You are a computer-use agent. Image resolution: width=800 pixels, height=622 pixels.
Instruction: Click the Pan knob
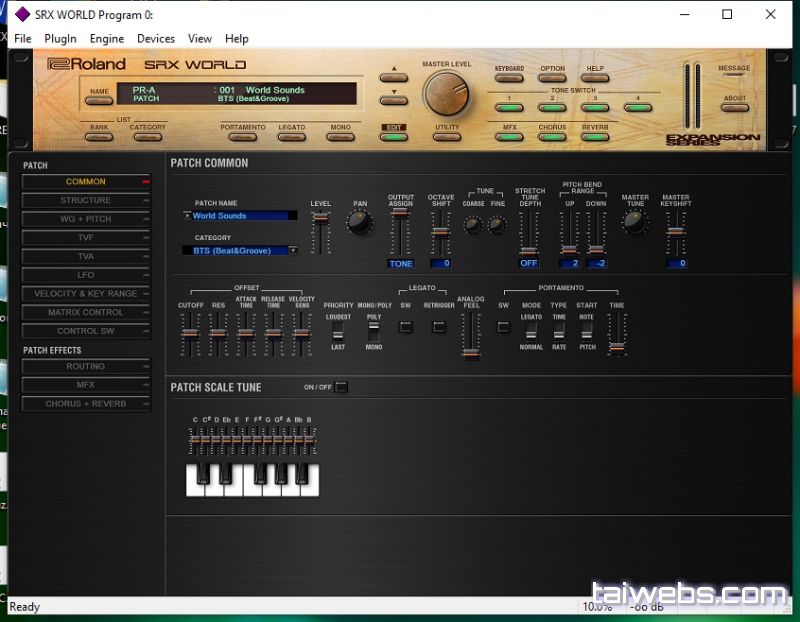(x=359, y=222)
